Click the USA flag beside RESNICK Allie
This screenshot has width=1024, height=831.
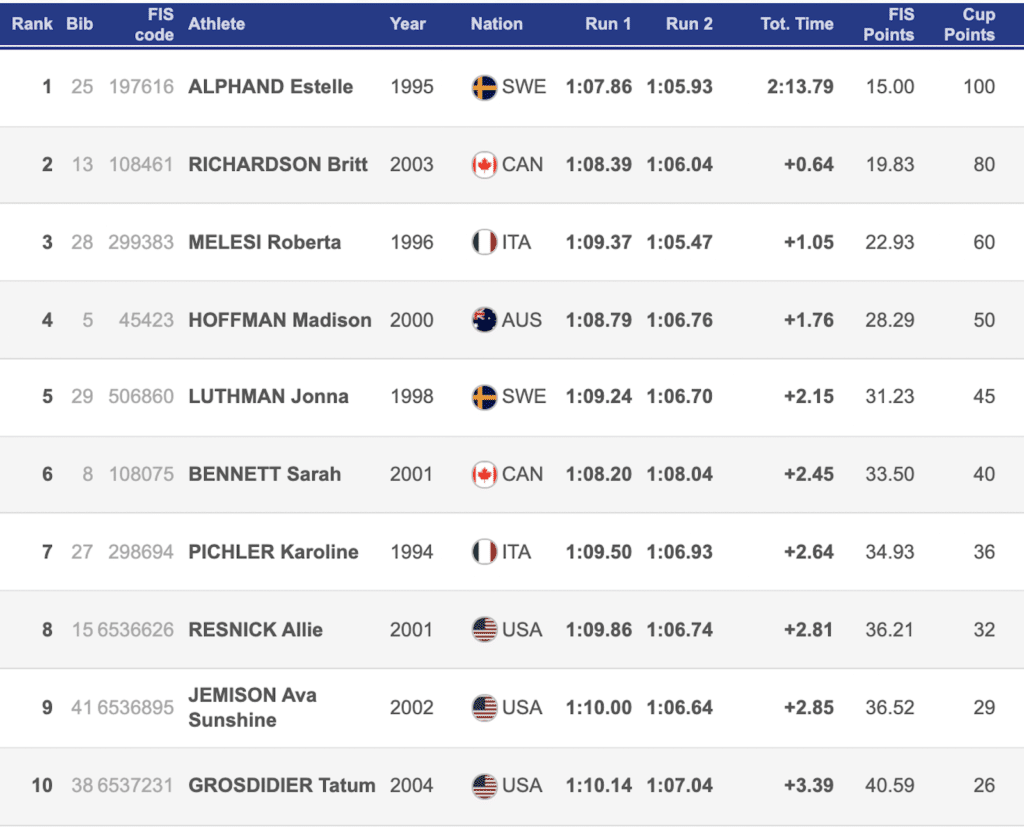(484, 630)
